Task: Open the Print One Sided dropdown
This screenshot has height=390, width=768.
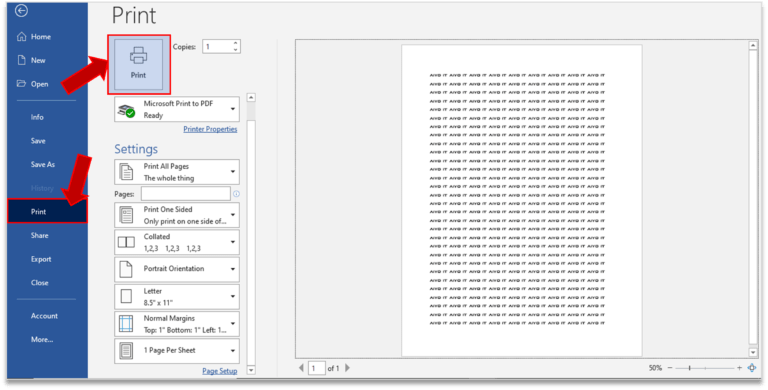Action: pyautogui.click(x=177, y=215)
